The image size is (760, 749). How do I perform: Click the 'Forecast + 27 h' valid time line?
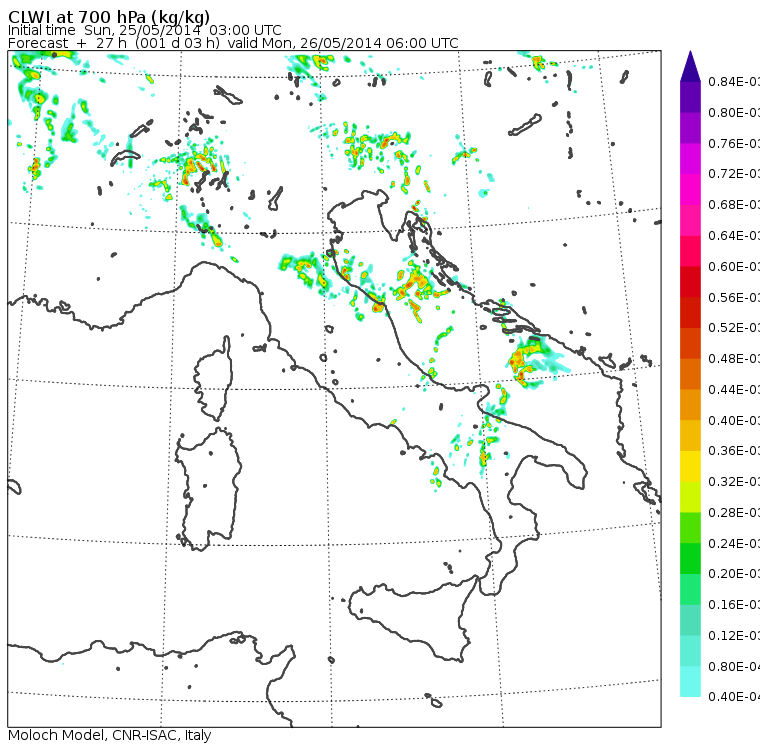point(233,43)
